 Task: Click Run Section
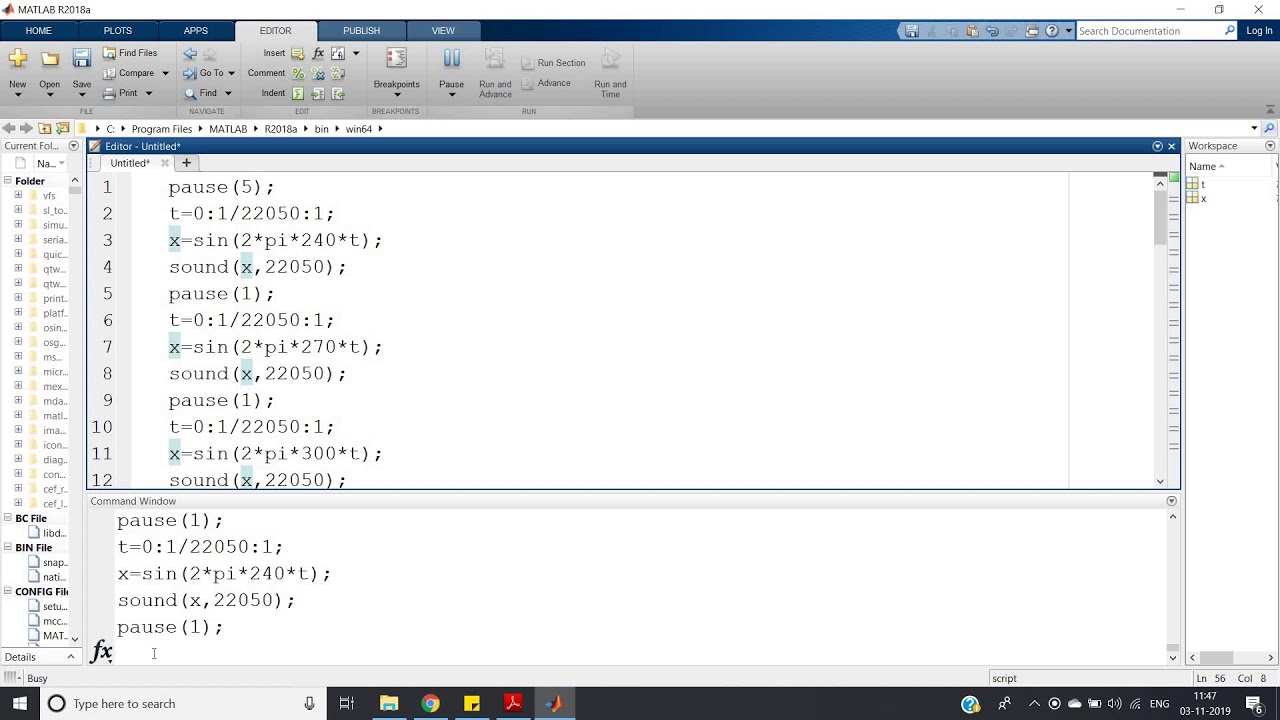pos(553,63)
